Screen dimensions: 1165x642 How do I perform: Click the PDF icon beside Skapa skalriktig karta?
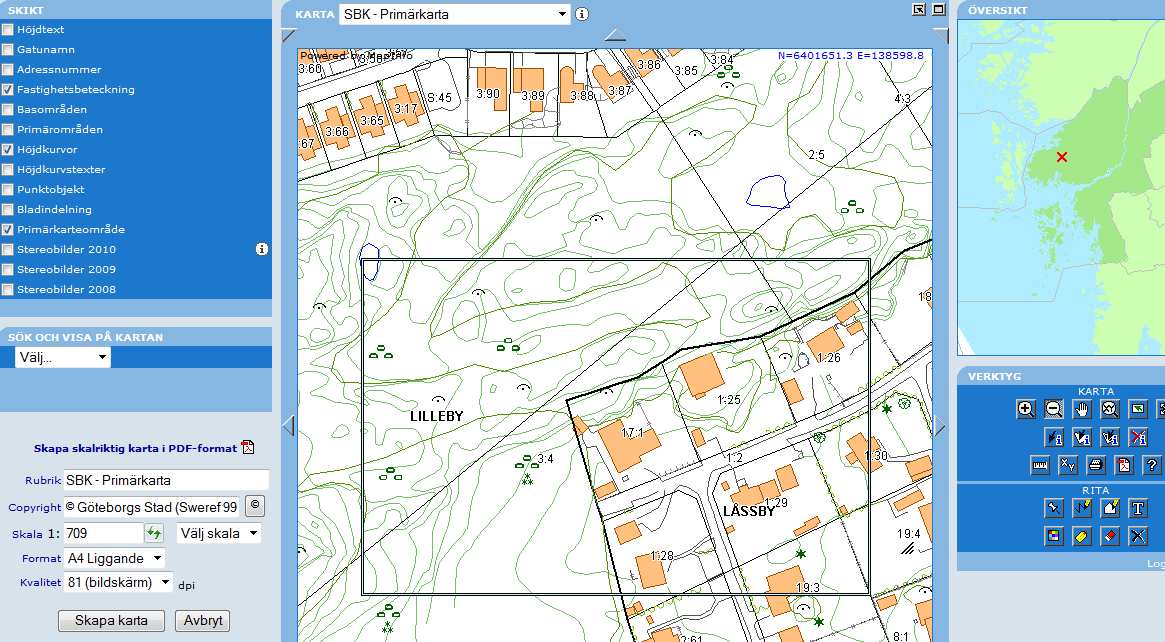[x=248, y=447]
